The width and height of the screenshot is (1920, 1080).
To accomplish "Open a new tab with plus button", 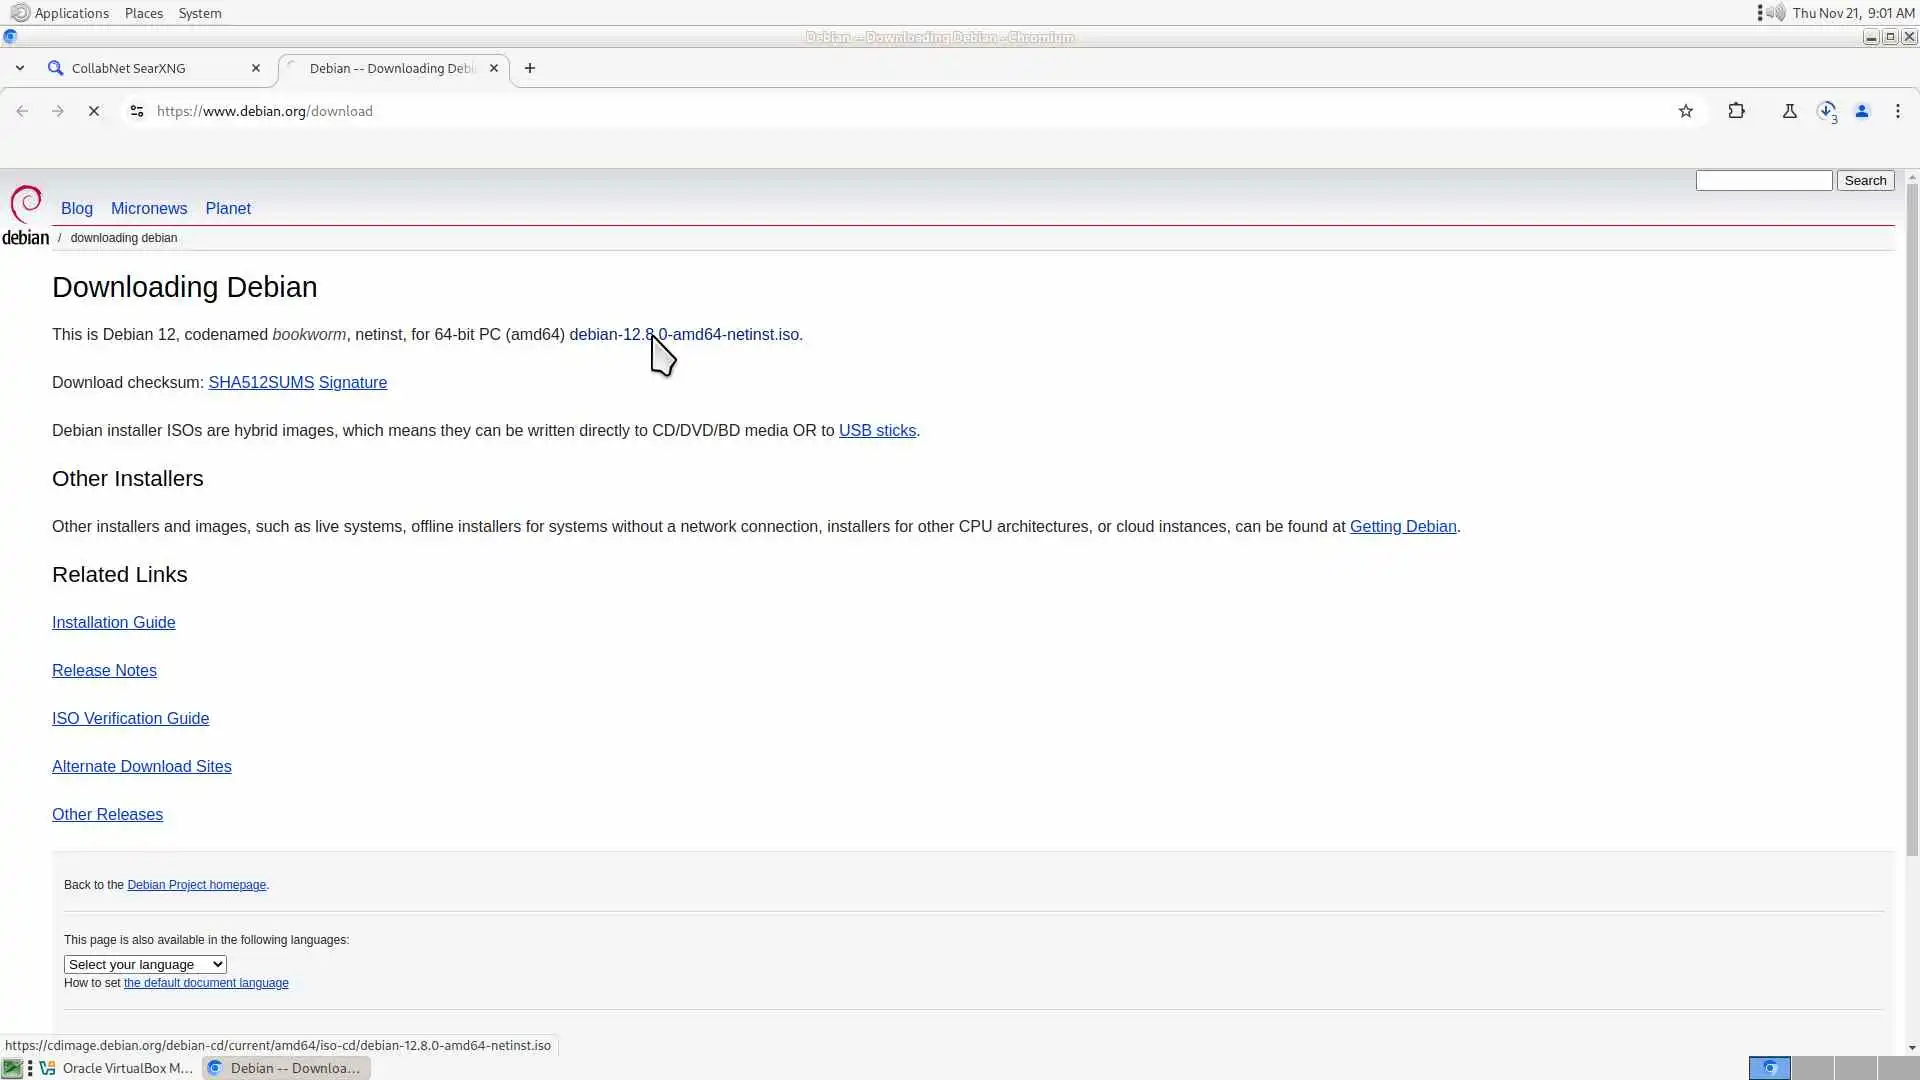I will coord(530,68).
